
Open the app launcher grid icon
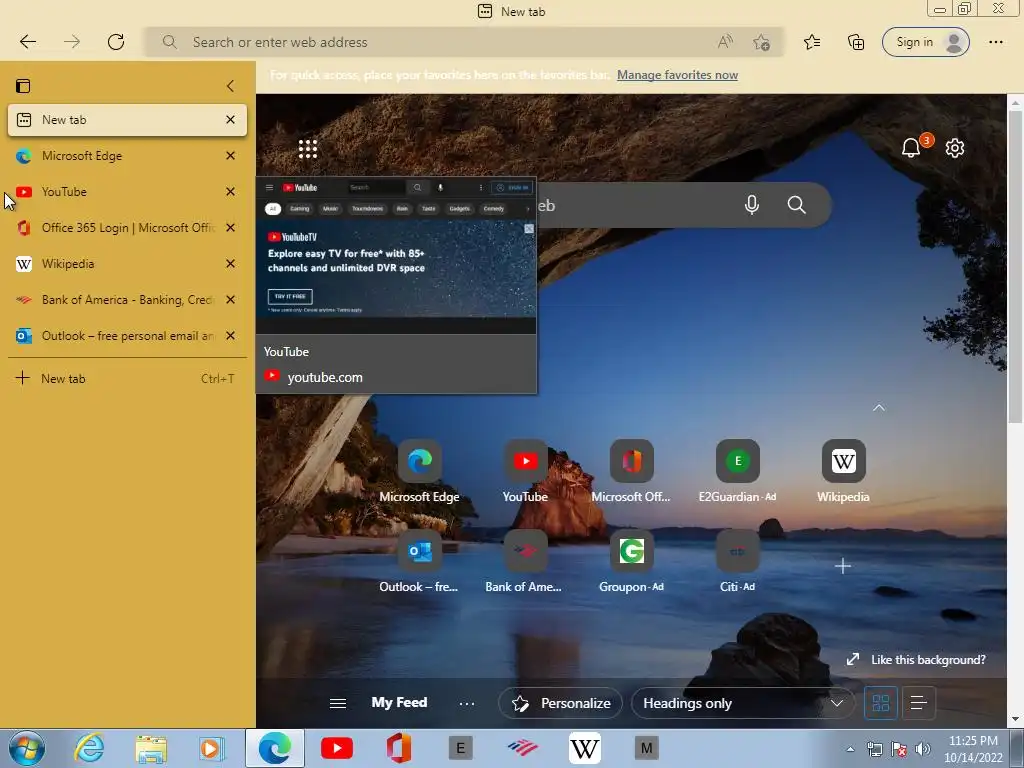308,149
